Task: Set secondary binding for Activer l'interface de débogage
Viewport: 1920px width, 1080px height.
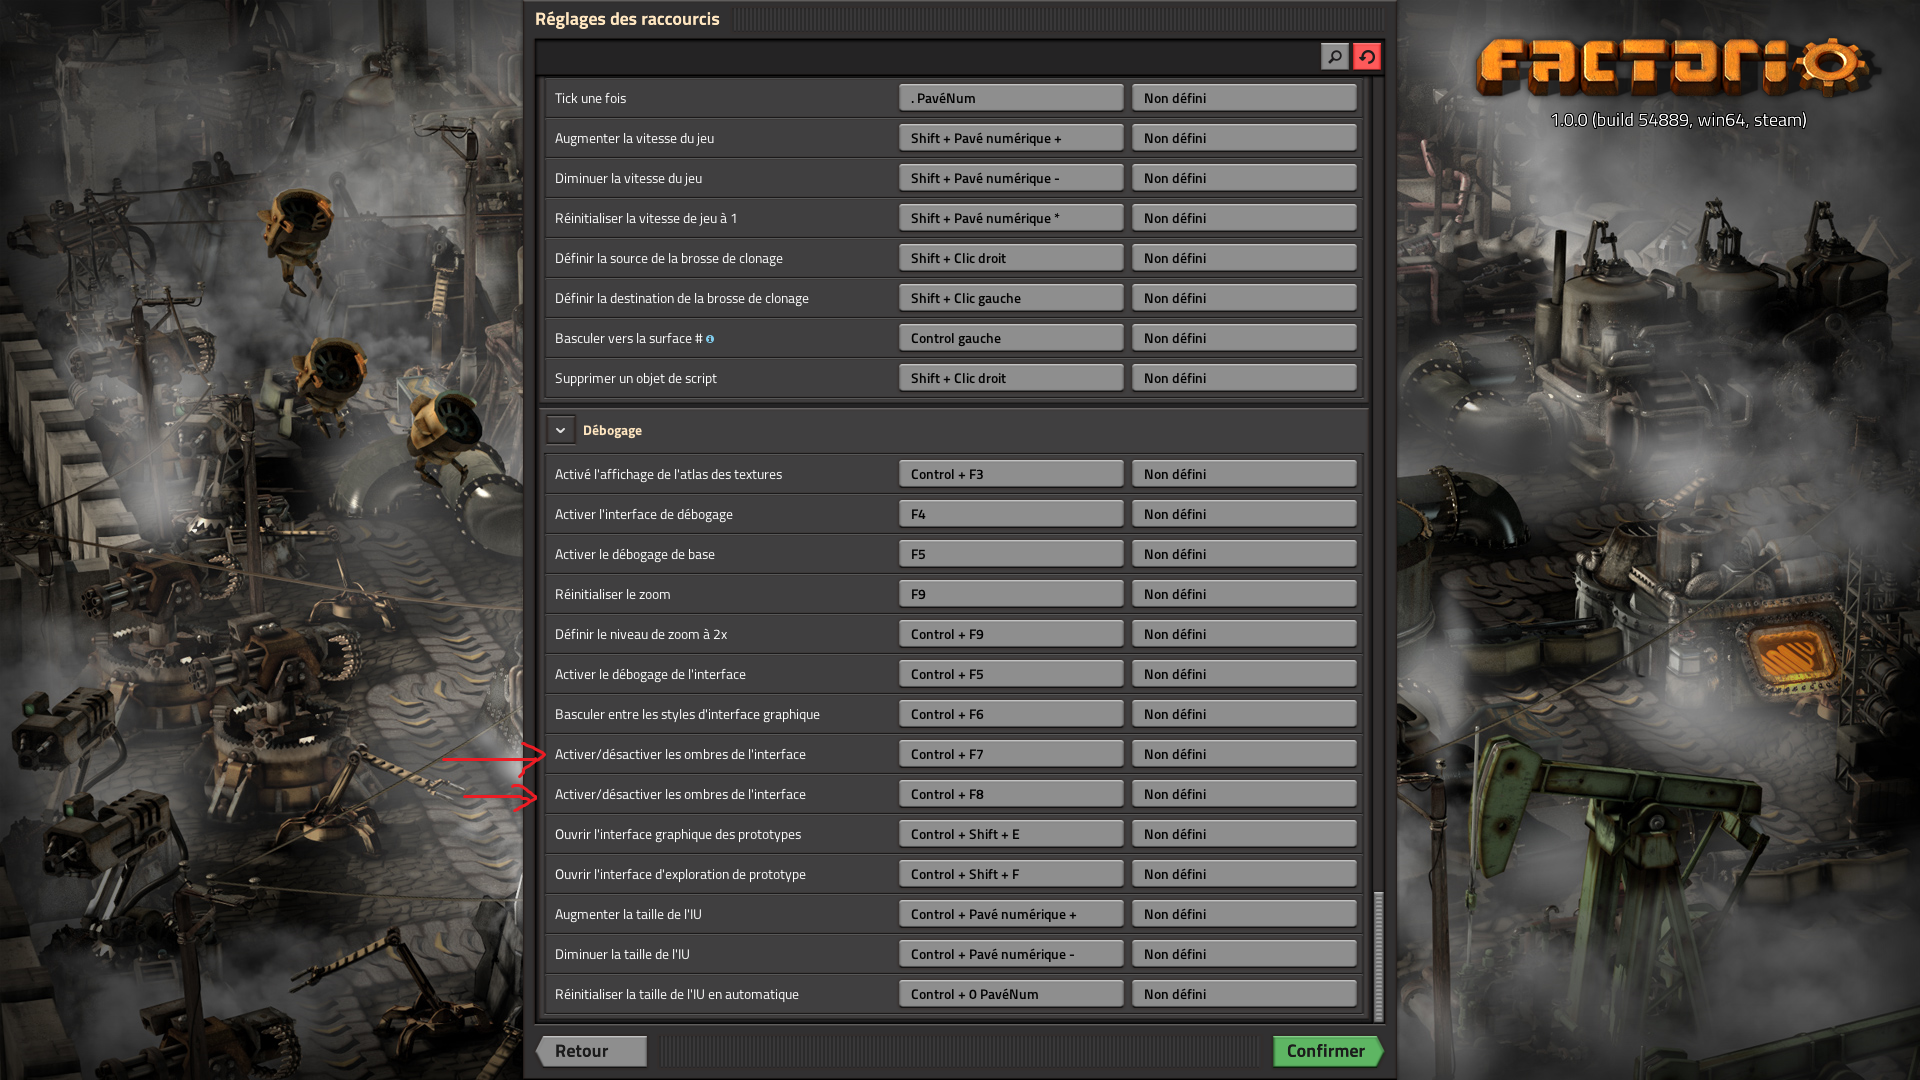Action: [1244, 514]
